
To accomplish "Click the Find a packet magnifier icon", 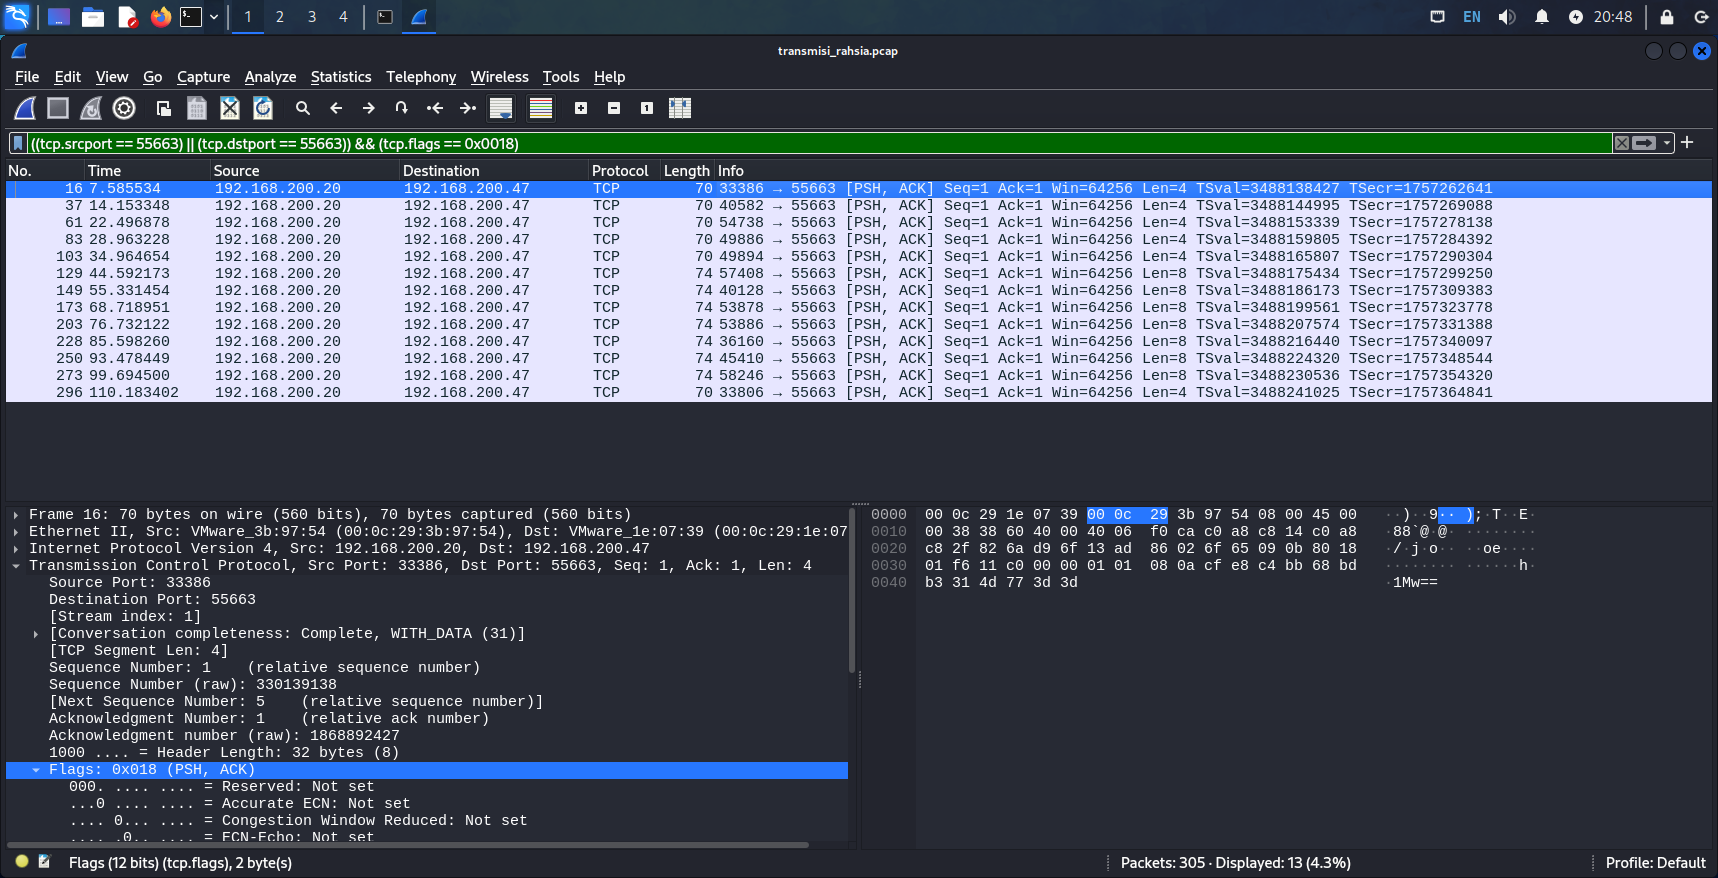I will (x=303, y=108).
